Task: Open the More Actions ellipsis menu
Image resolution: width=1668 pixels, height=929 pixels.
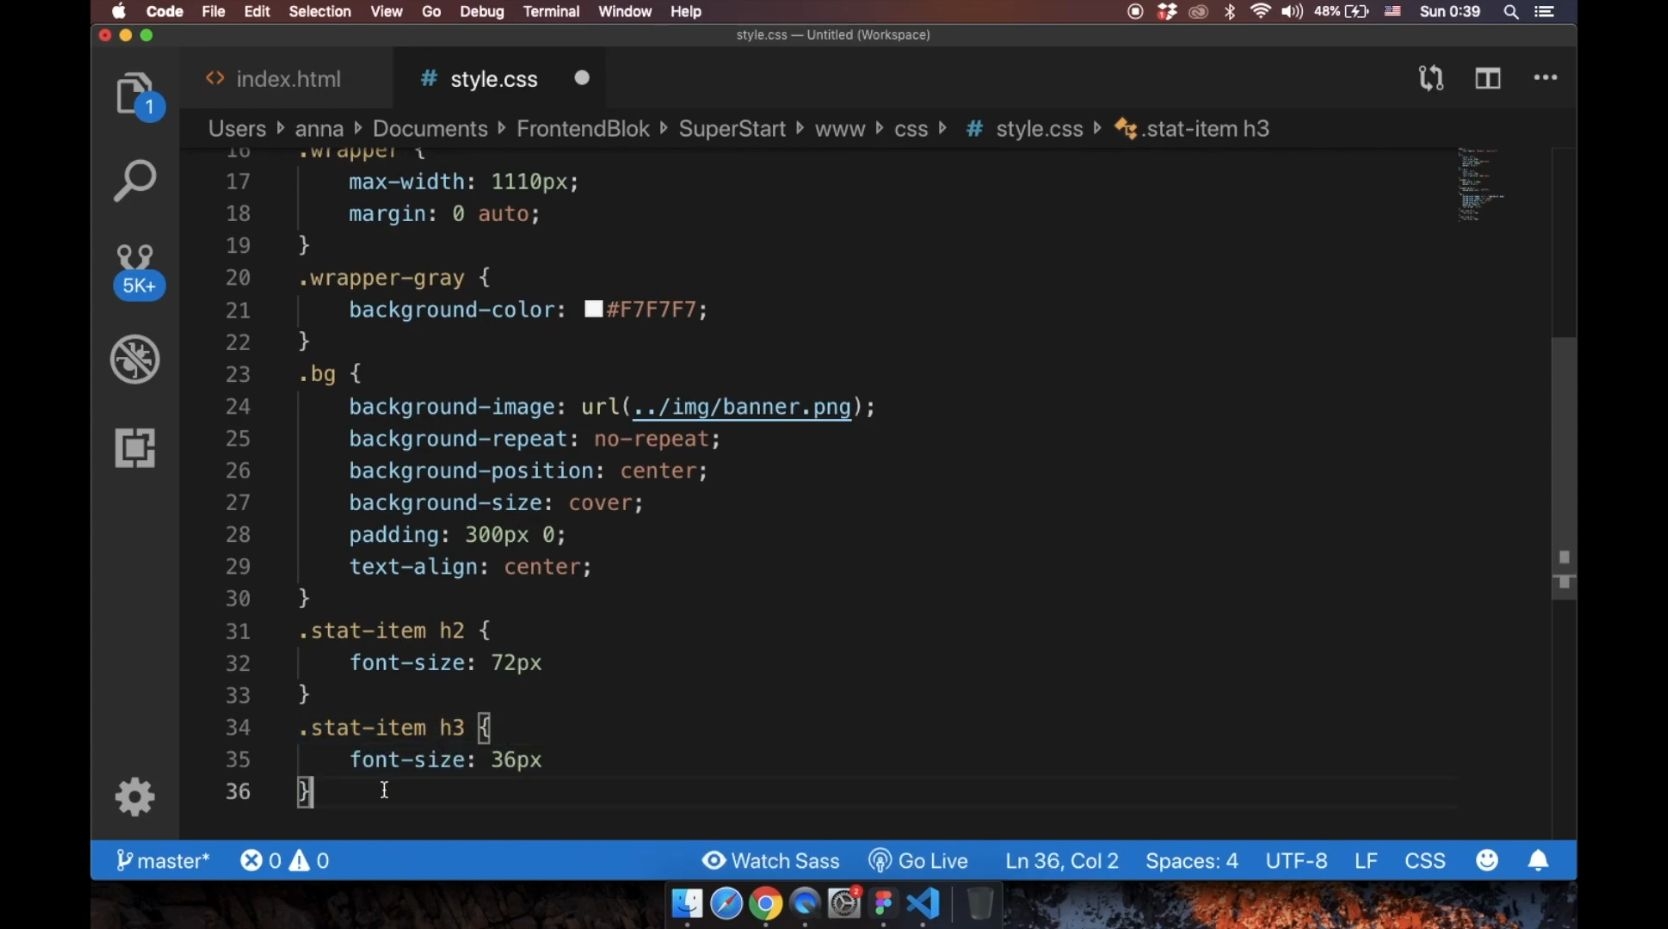Action: 1545,78
